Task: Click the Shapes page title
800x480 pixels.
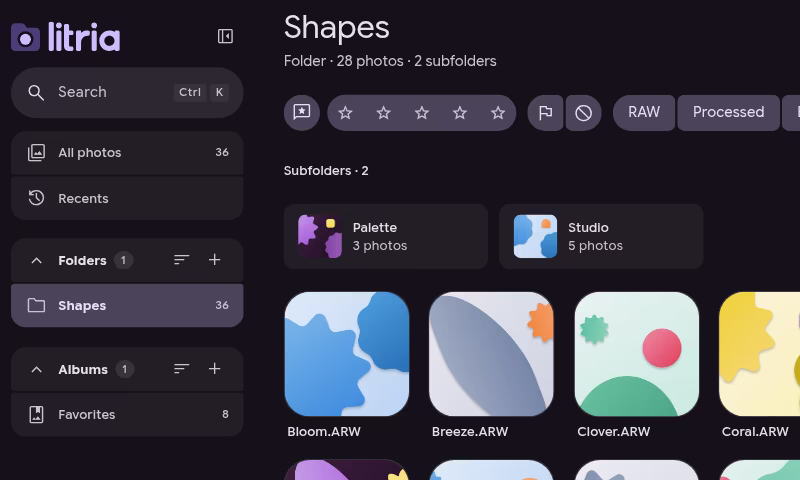Action: (x=337, y=28)
